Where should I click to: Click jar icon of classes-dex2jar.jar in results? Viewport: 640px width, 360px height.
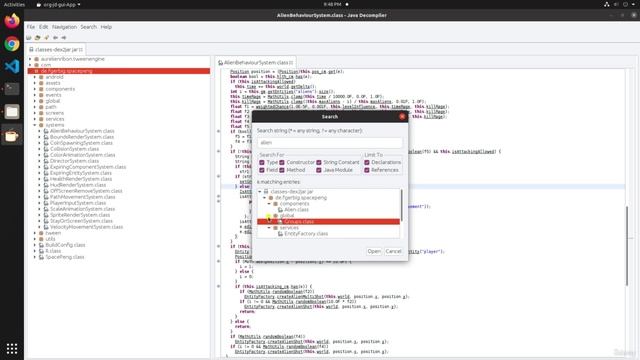point(266,191)
